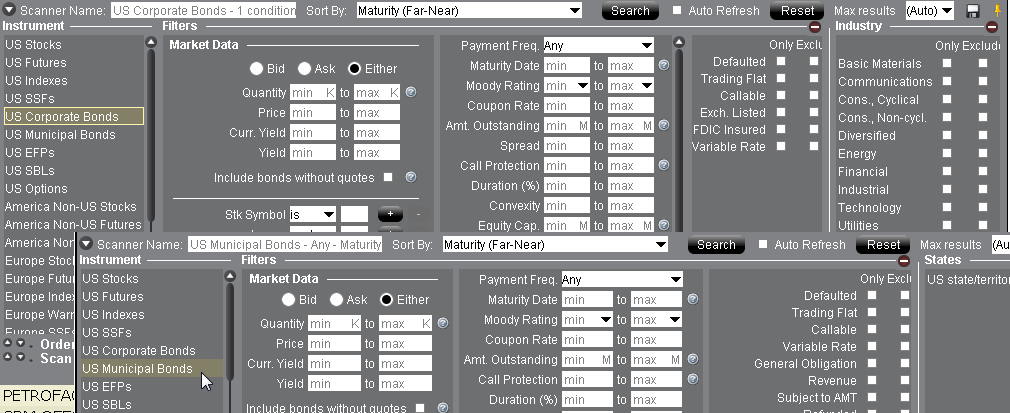Viewport: 1010px width, 413px height.
Task: Select America Non-US Stocks instrument
Action: click(71, 207)
